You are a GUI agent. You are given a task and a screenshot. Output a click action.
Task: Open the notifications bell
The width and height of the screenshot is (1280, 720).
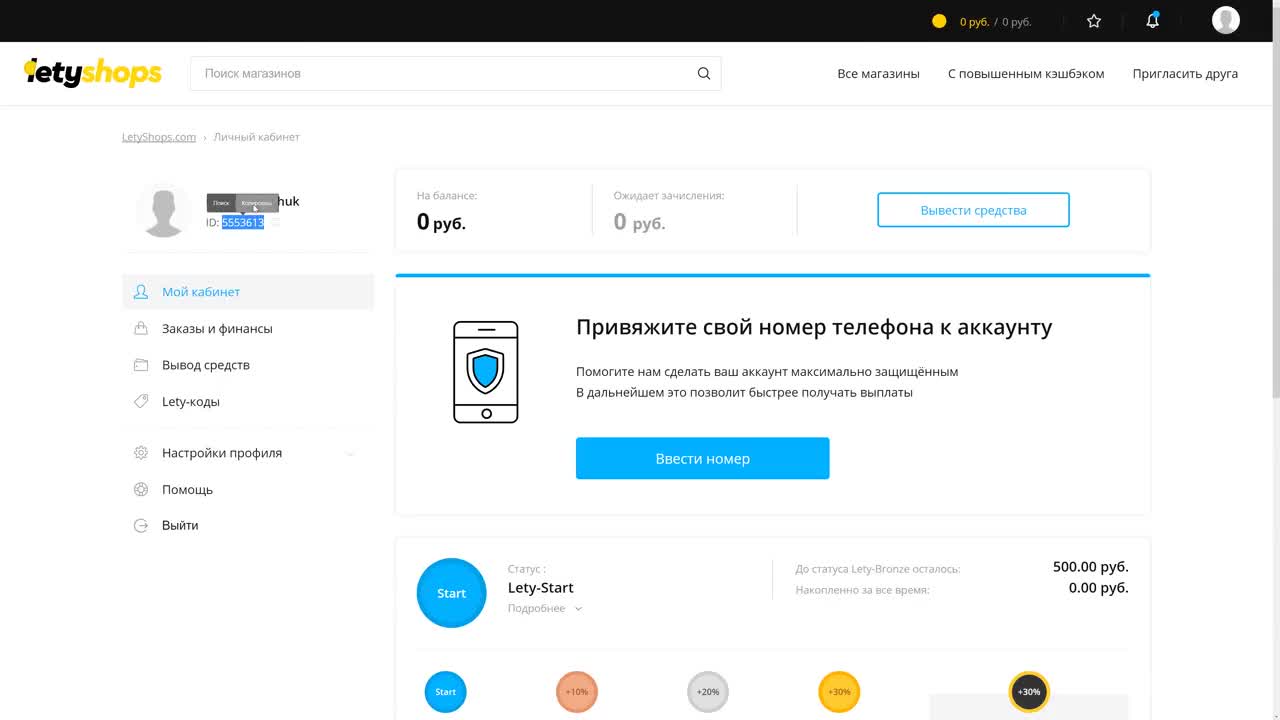pos(1152,21)
